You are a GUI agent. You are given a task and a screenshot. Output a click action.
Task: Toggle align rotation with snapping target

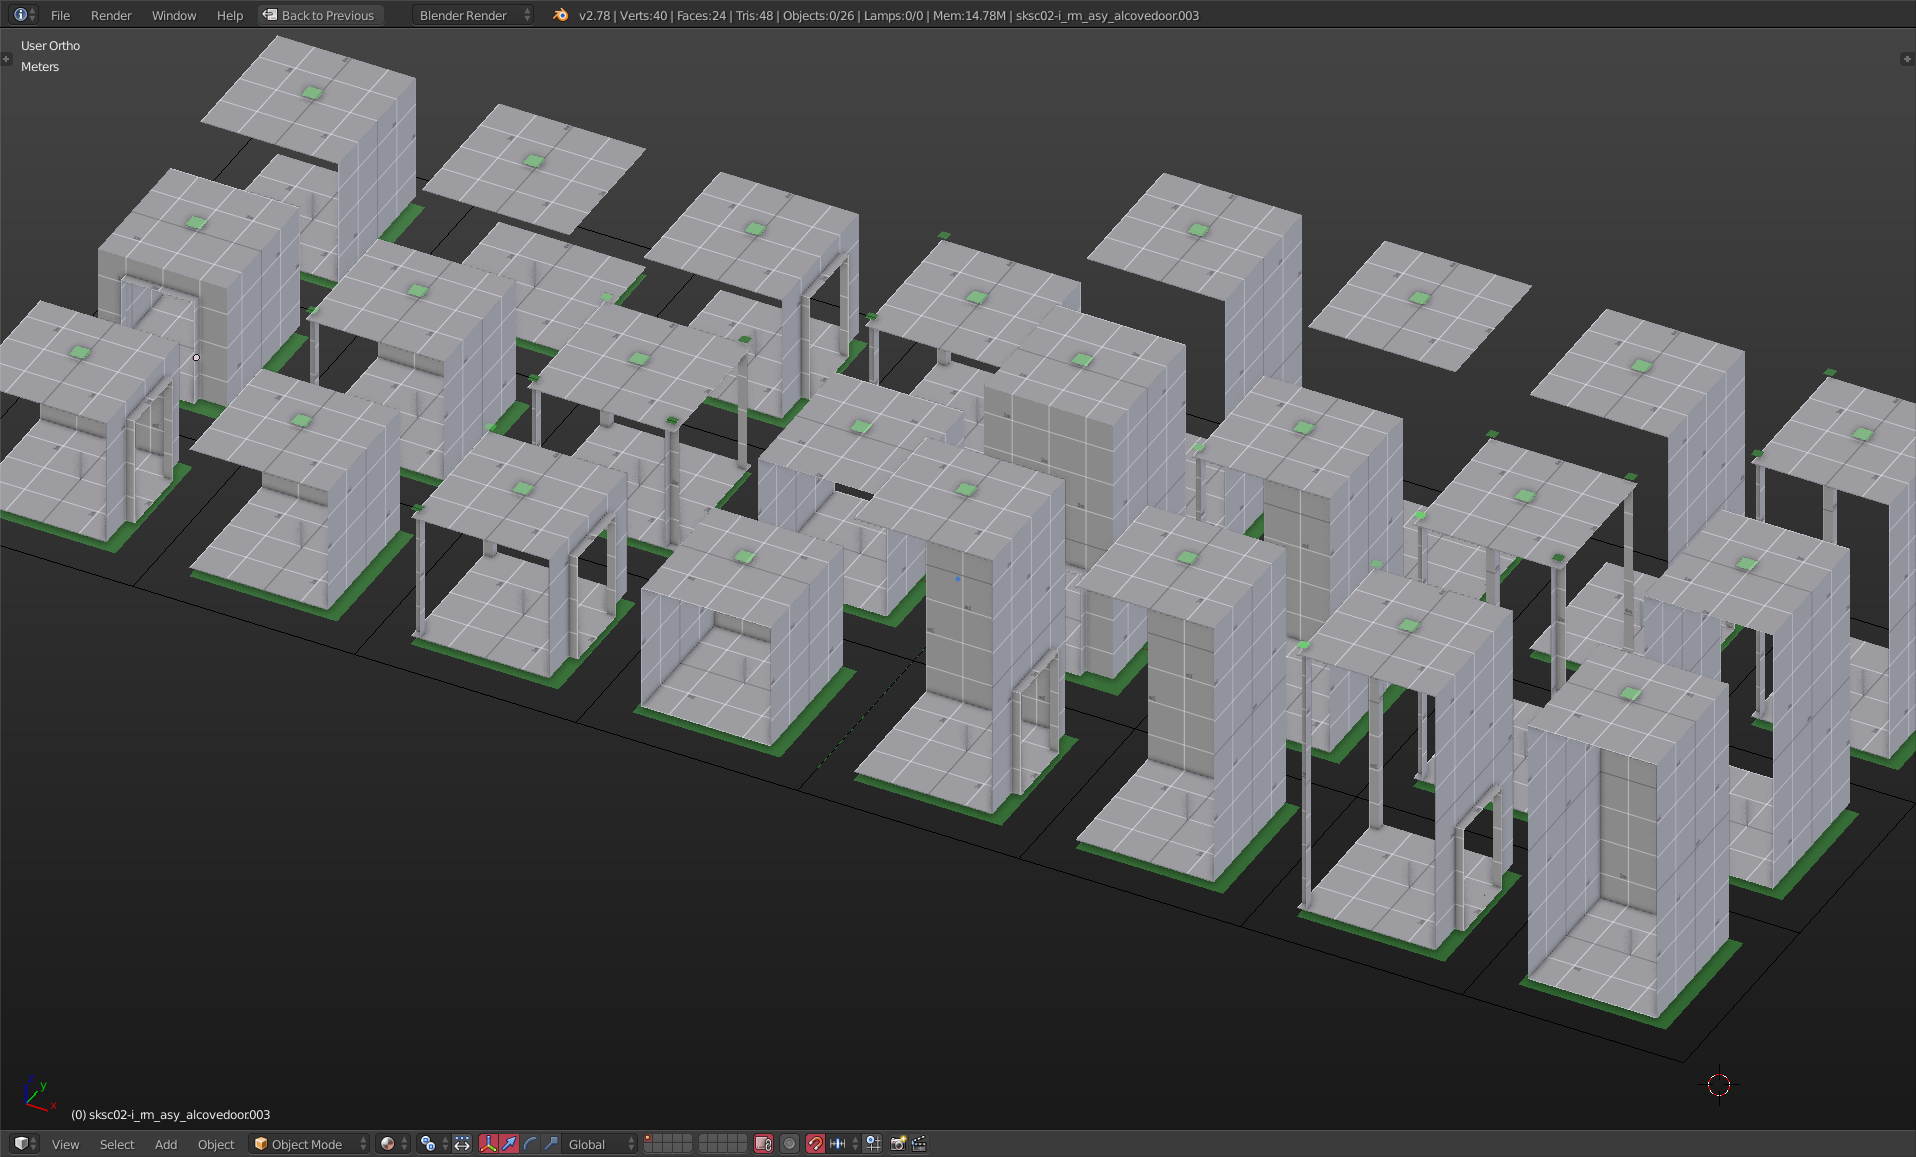click(873, 1144)
